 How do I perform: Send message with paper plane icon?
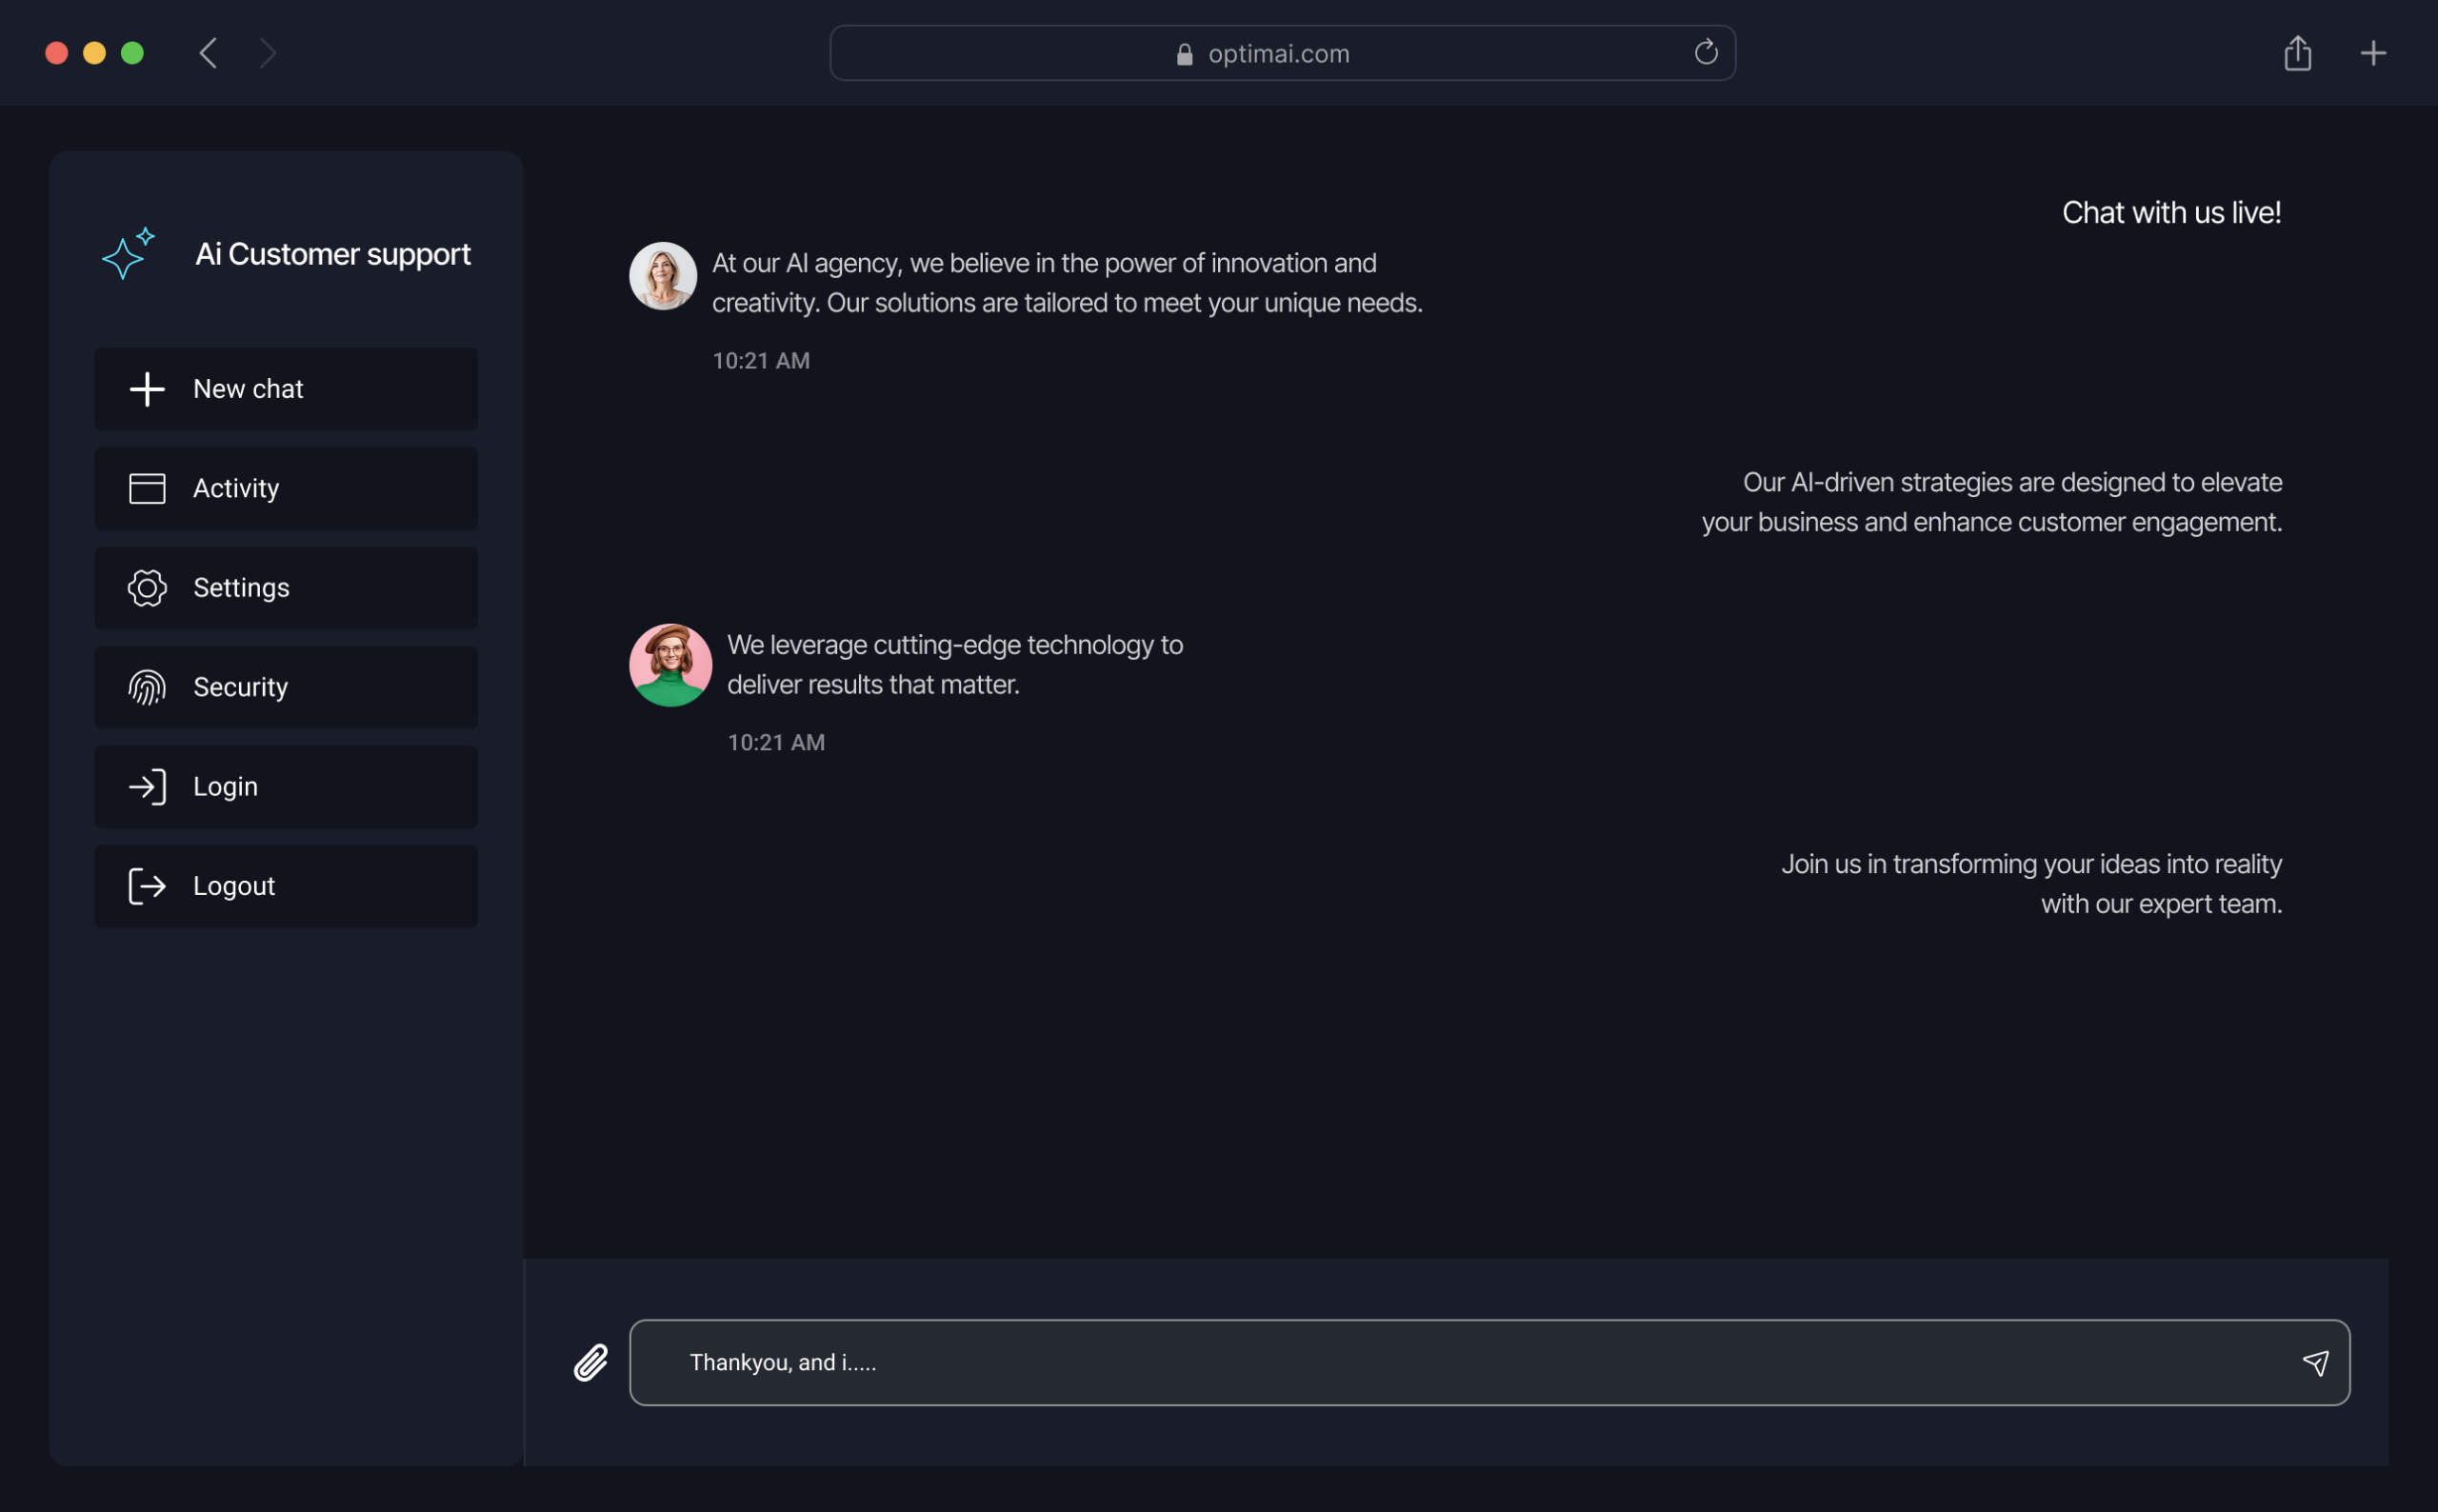[x=2314, y=1362]
